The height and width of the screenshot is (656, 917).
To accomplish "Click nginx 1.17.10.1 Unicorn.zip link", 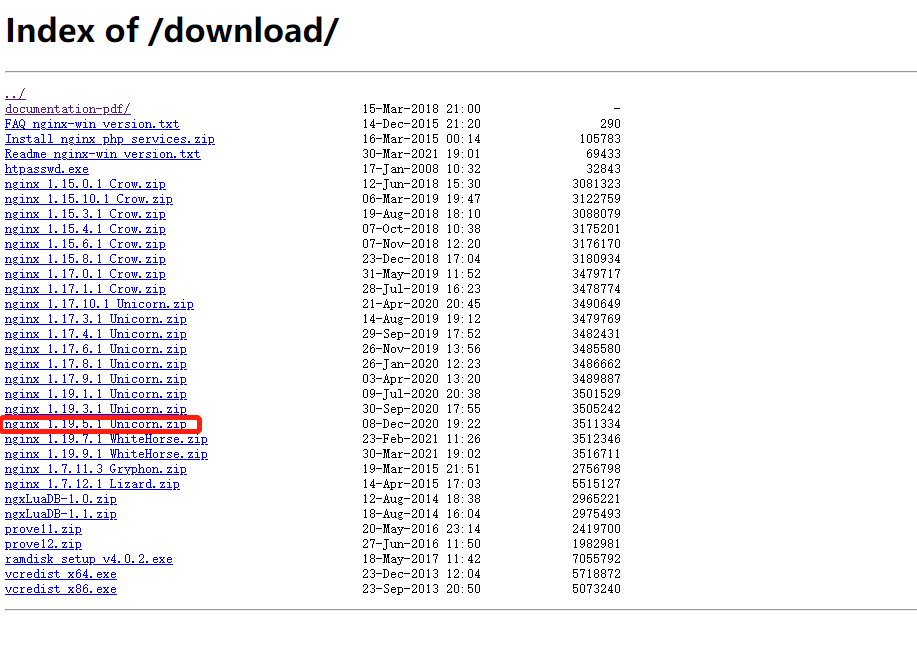I will pos(96,304).
